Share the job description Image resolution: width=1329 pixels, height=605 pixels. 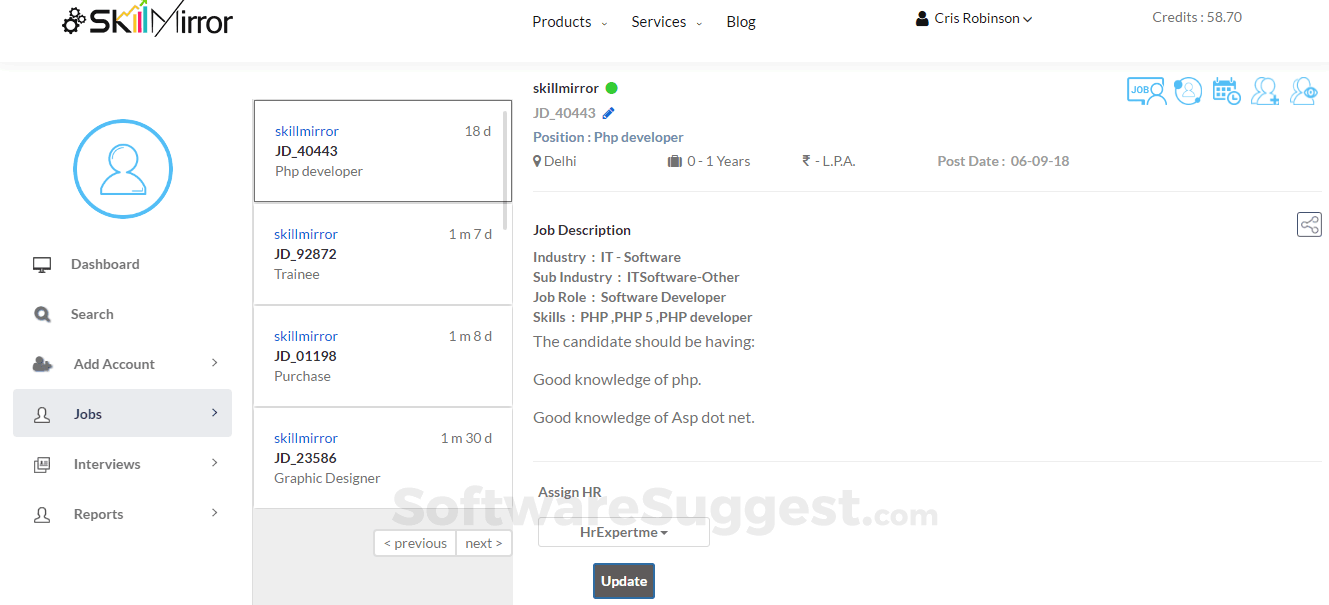coord(1309,225)
